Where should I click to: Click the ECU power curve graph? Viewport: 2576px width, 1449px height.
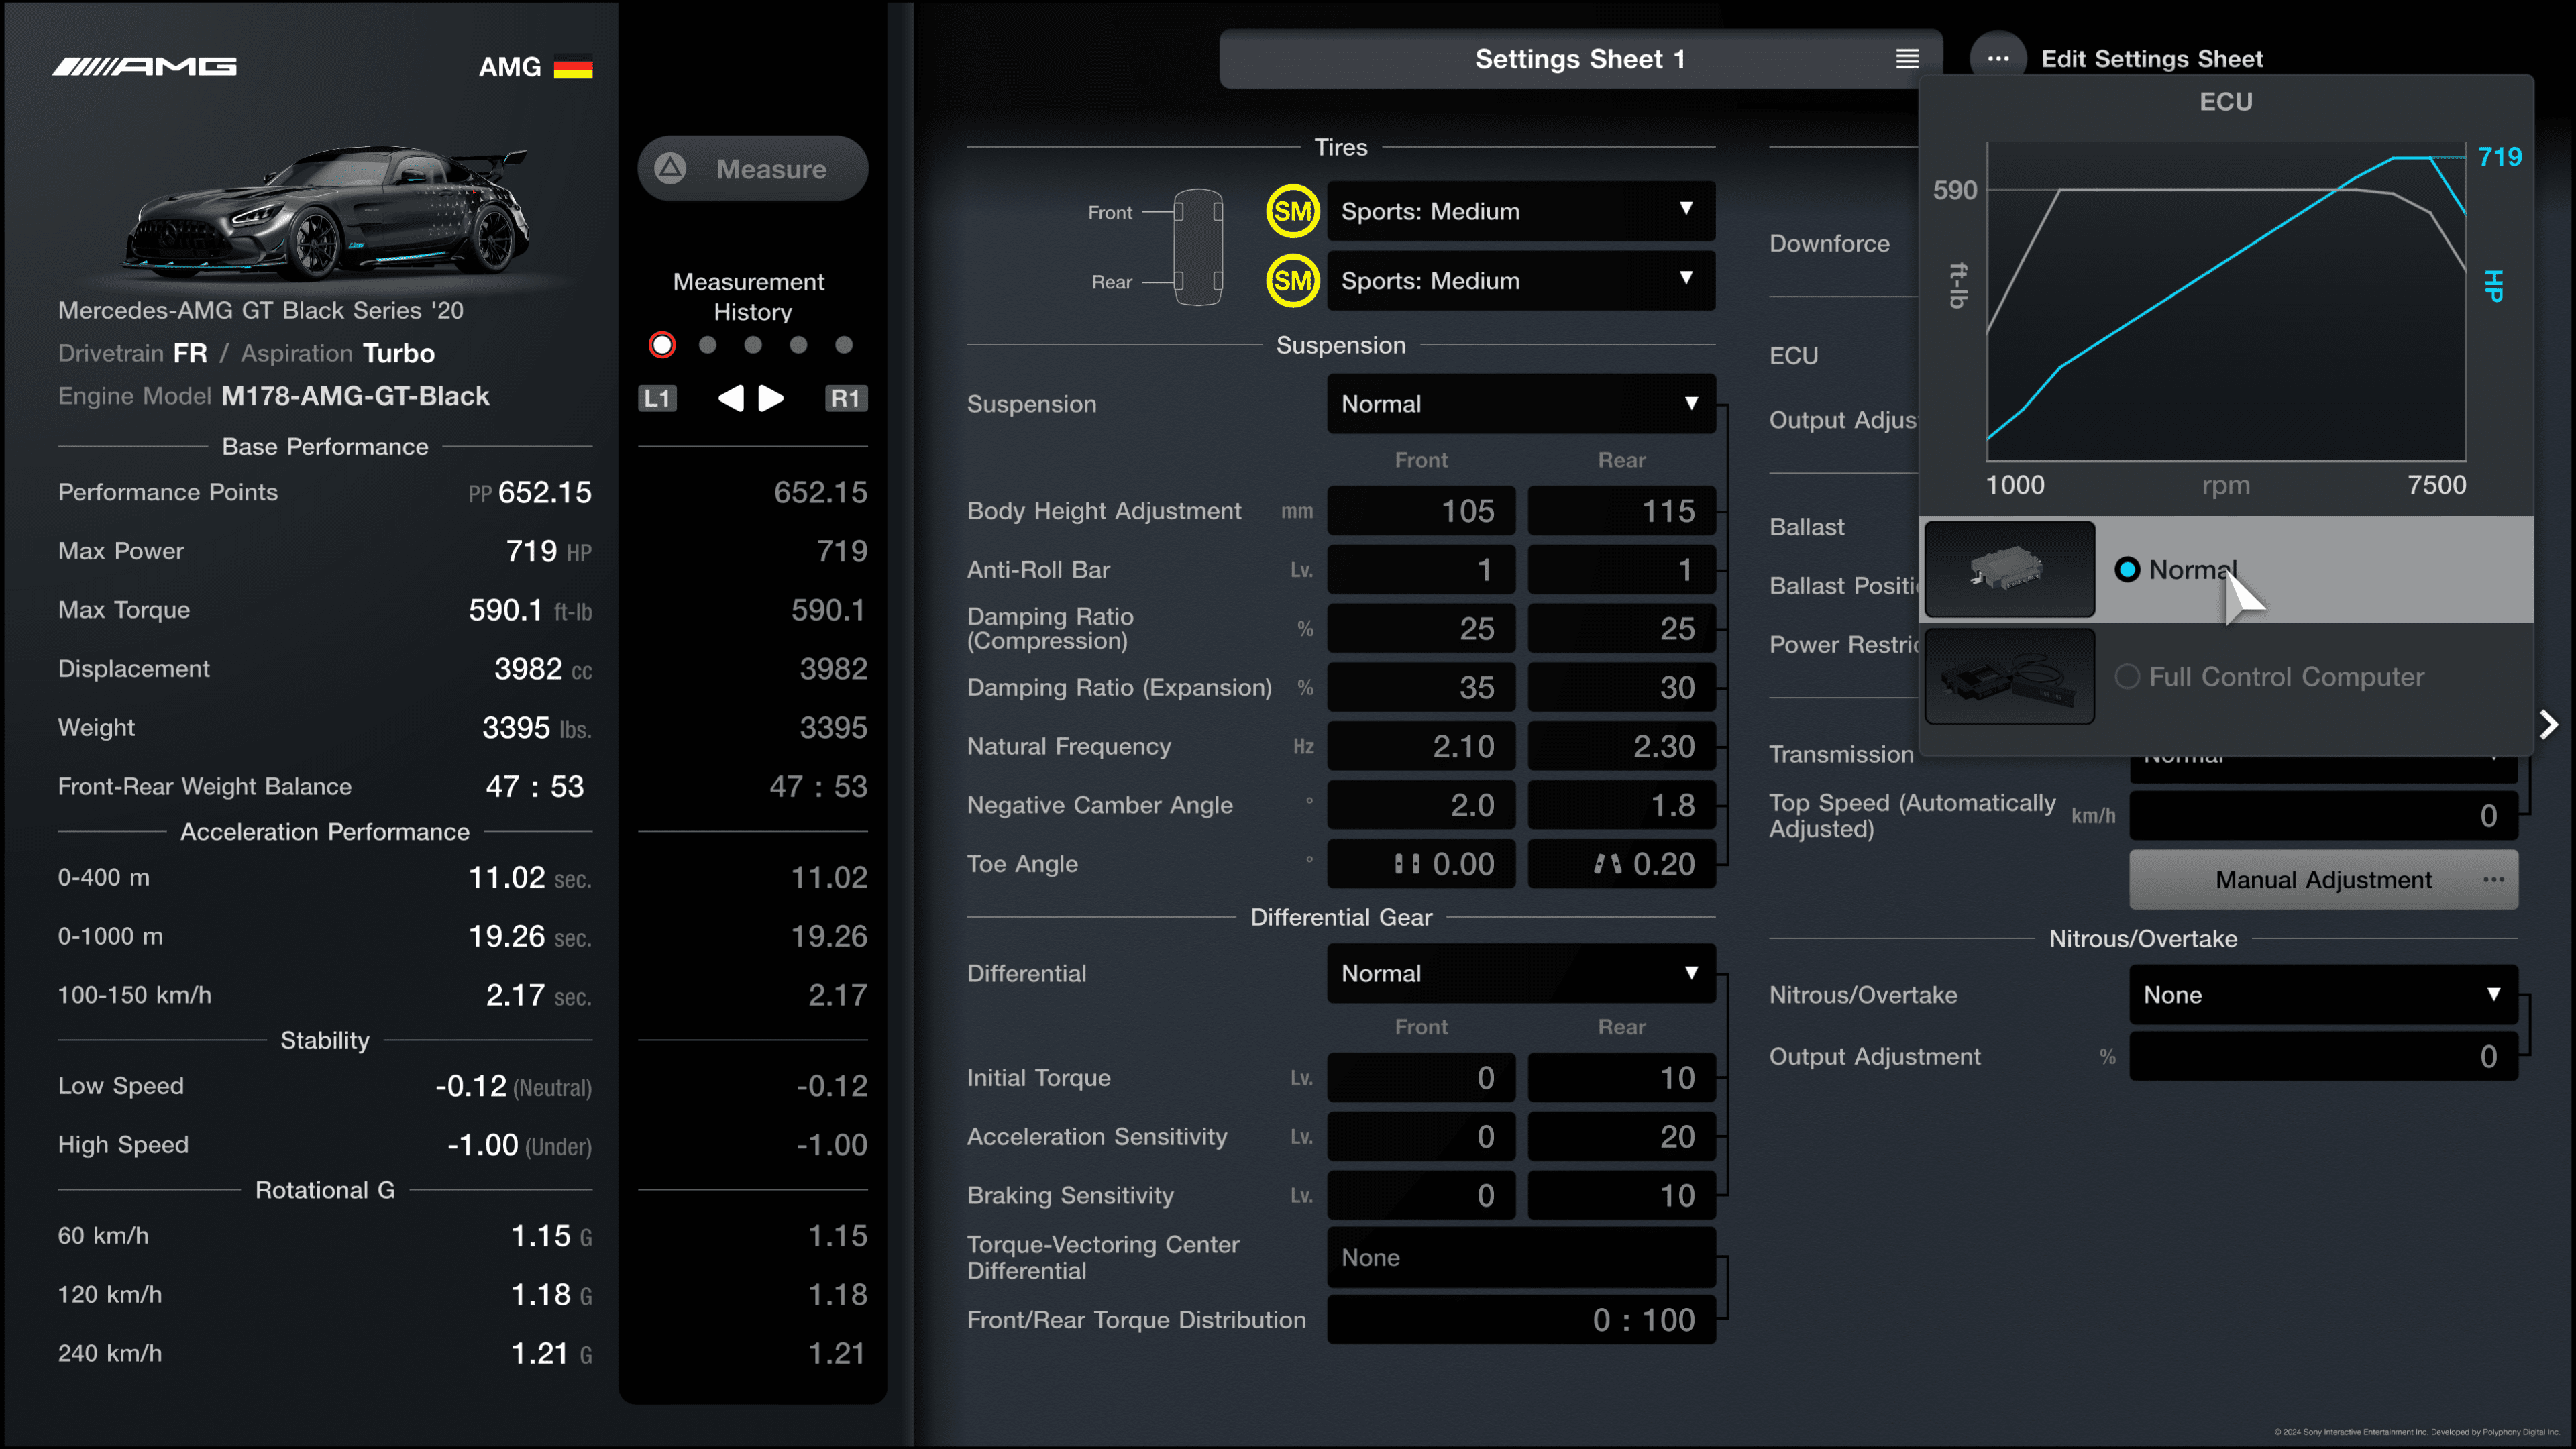2225,300
